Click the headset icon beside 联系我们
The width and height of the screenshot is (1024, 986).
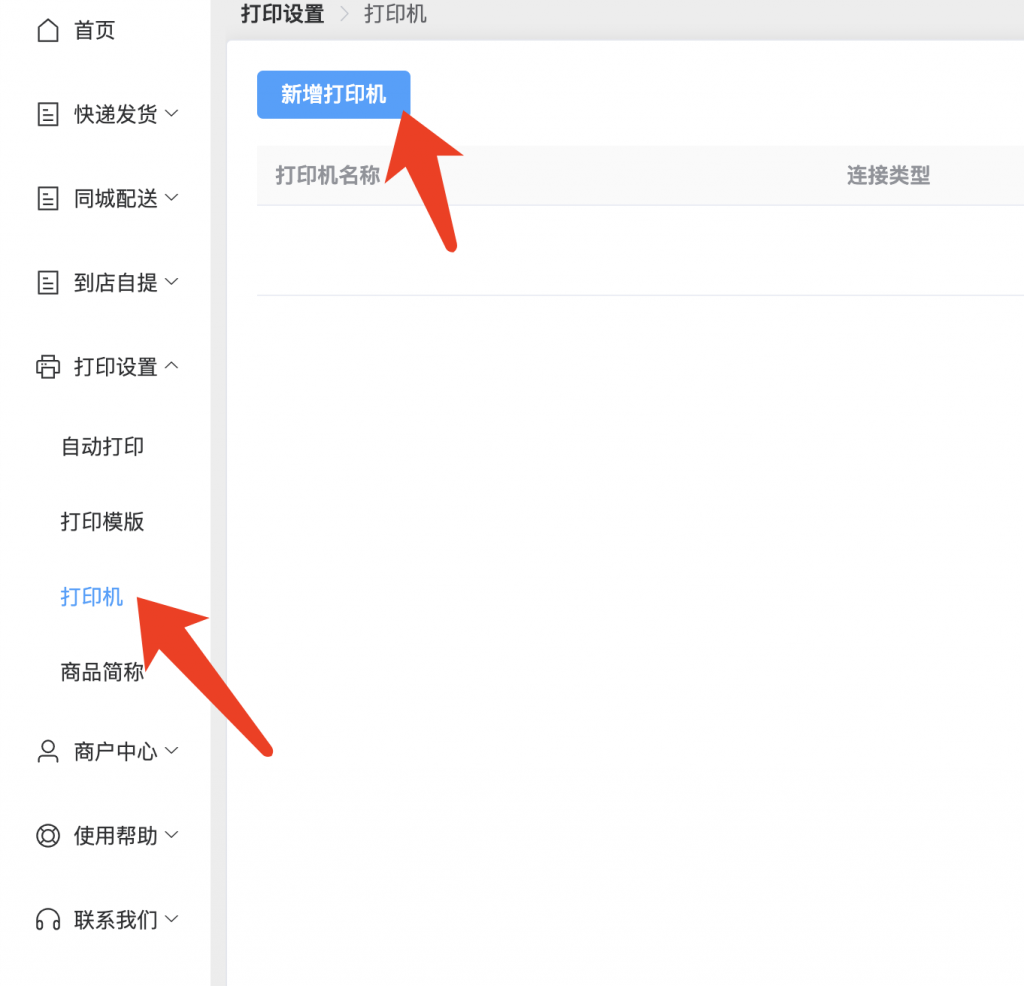click(47, 919)
